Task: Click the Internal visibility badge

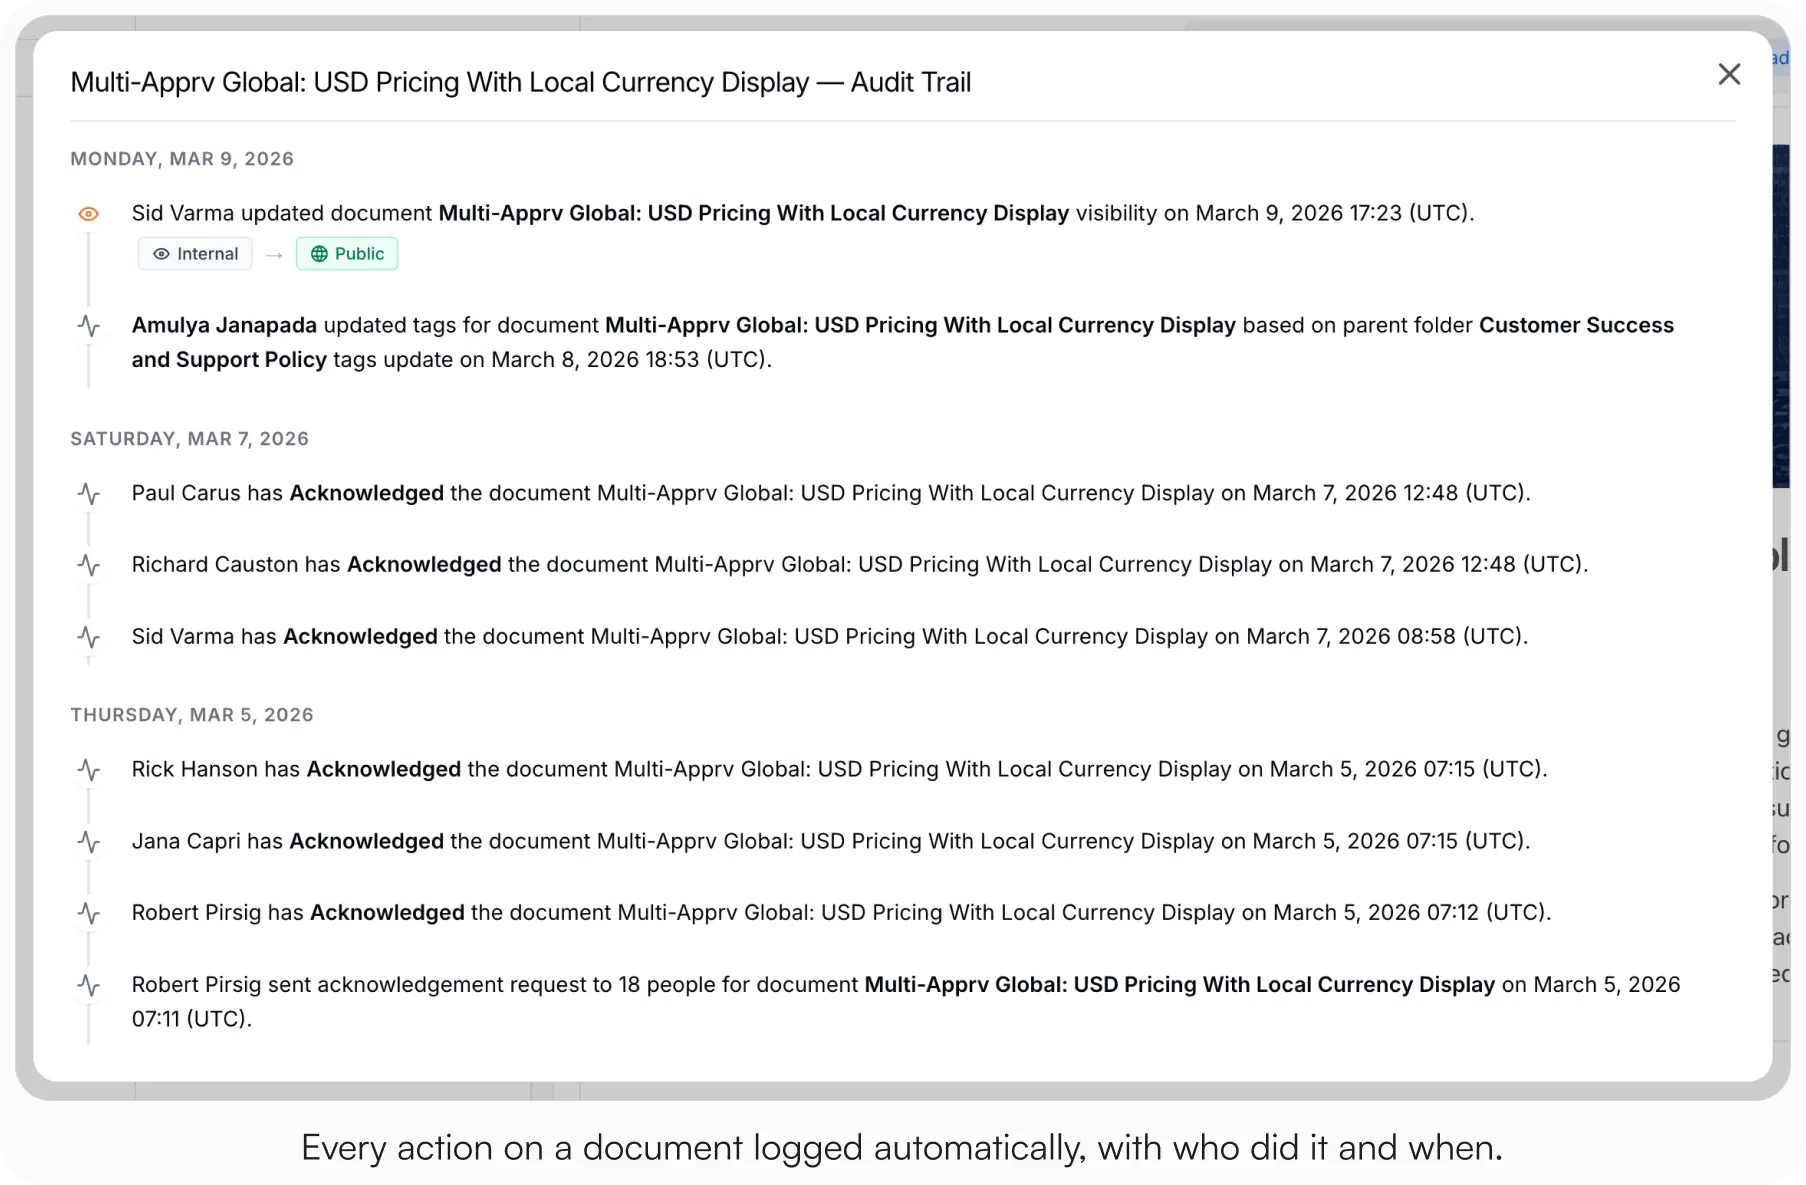Action: (x=195, y=254)
